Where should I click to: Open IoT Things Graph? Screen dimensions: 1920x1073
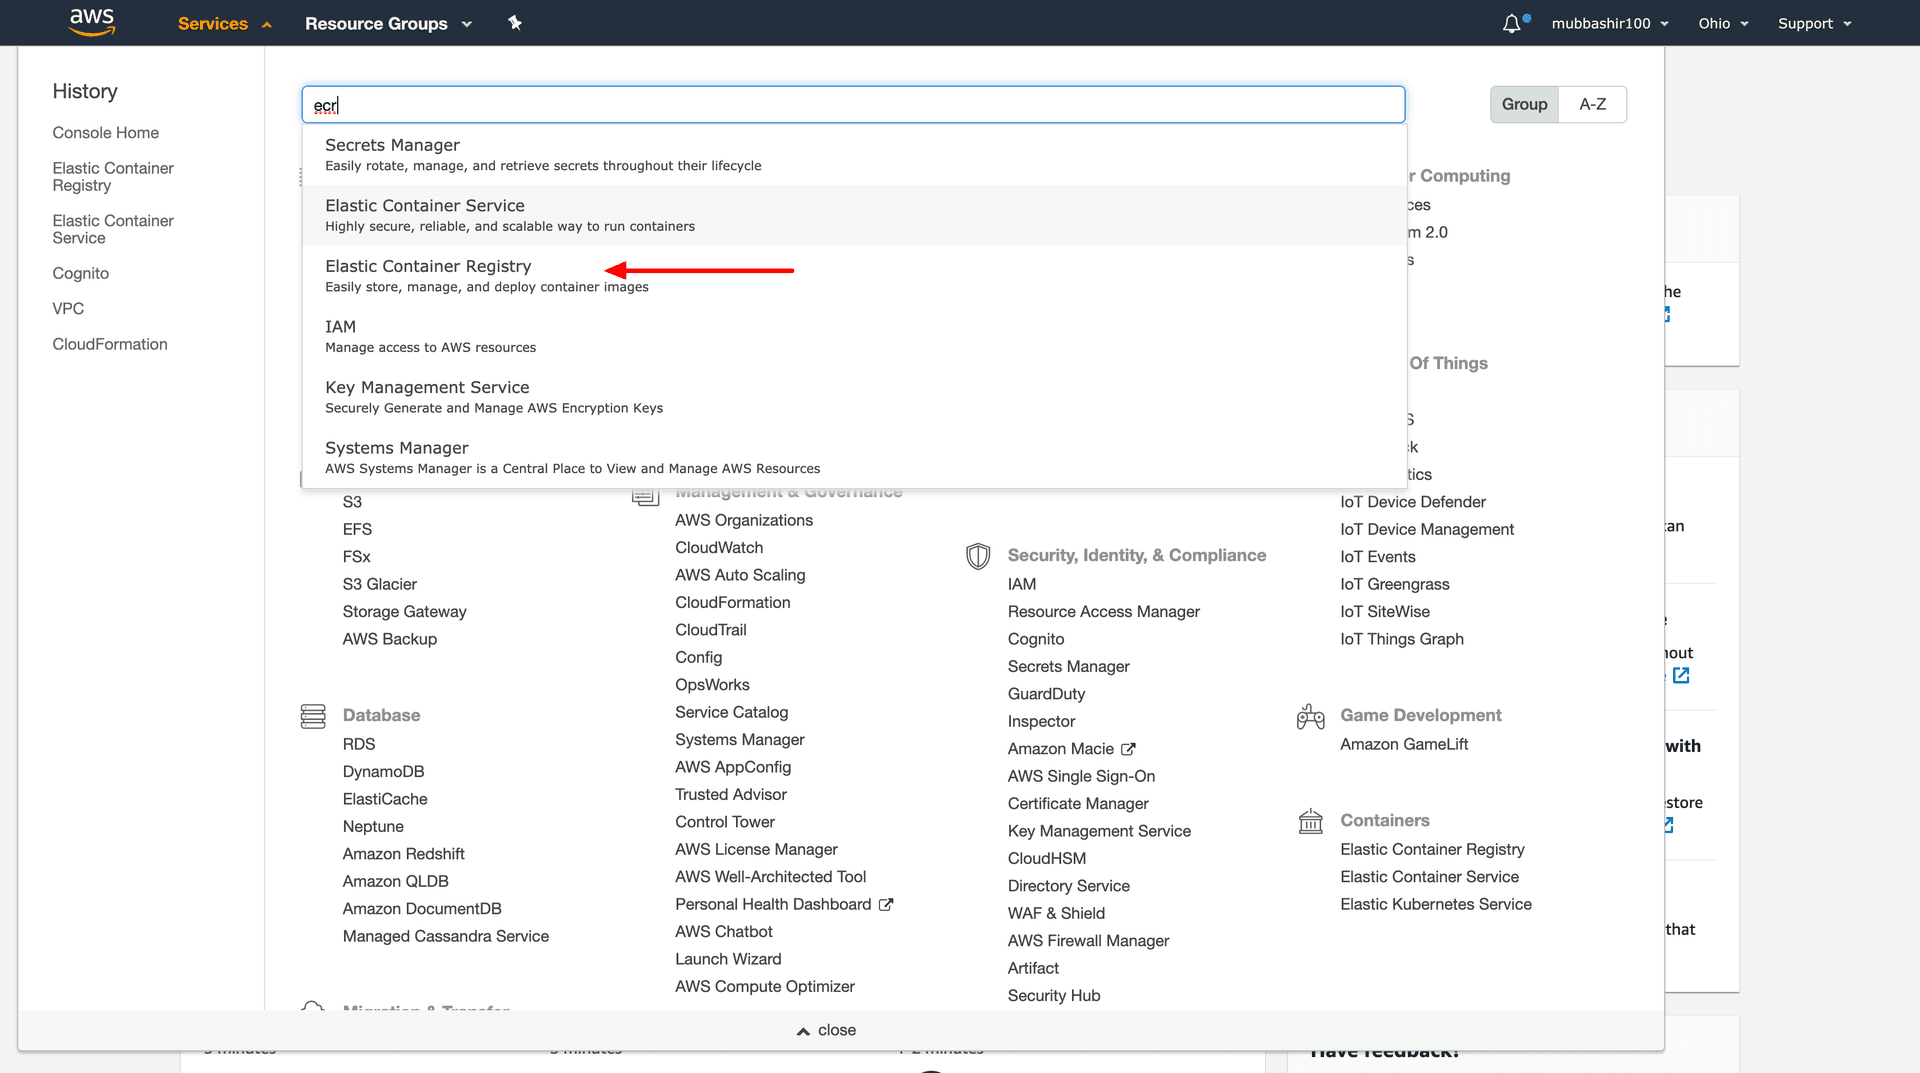(x=1401, y=639)
